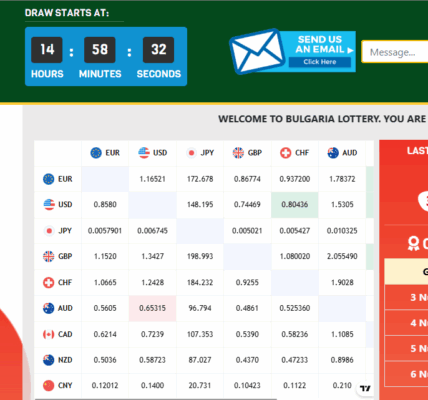
Task: Click the highlighted AUD/USD rate 0.65315
Action: 152,308
